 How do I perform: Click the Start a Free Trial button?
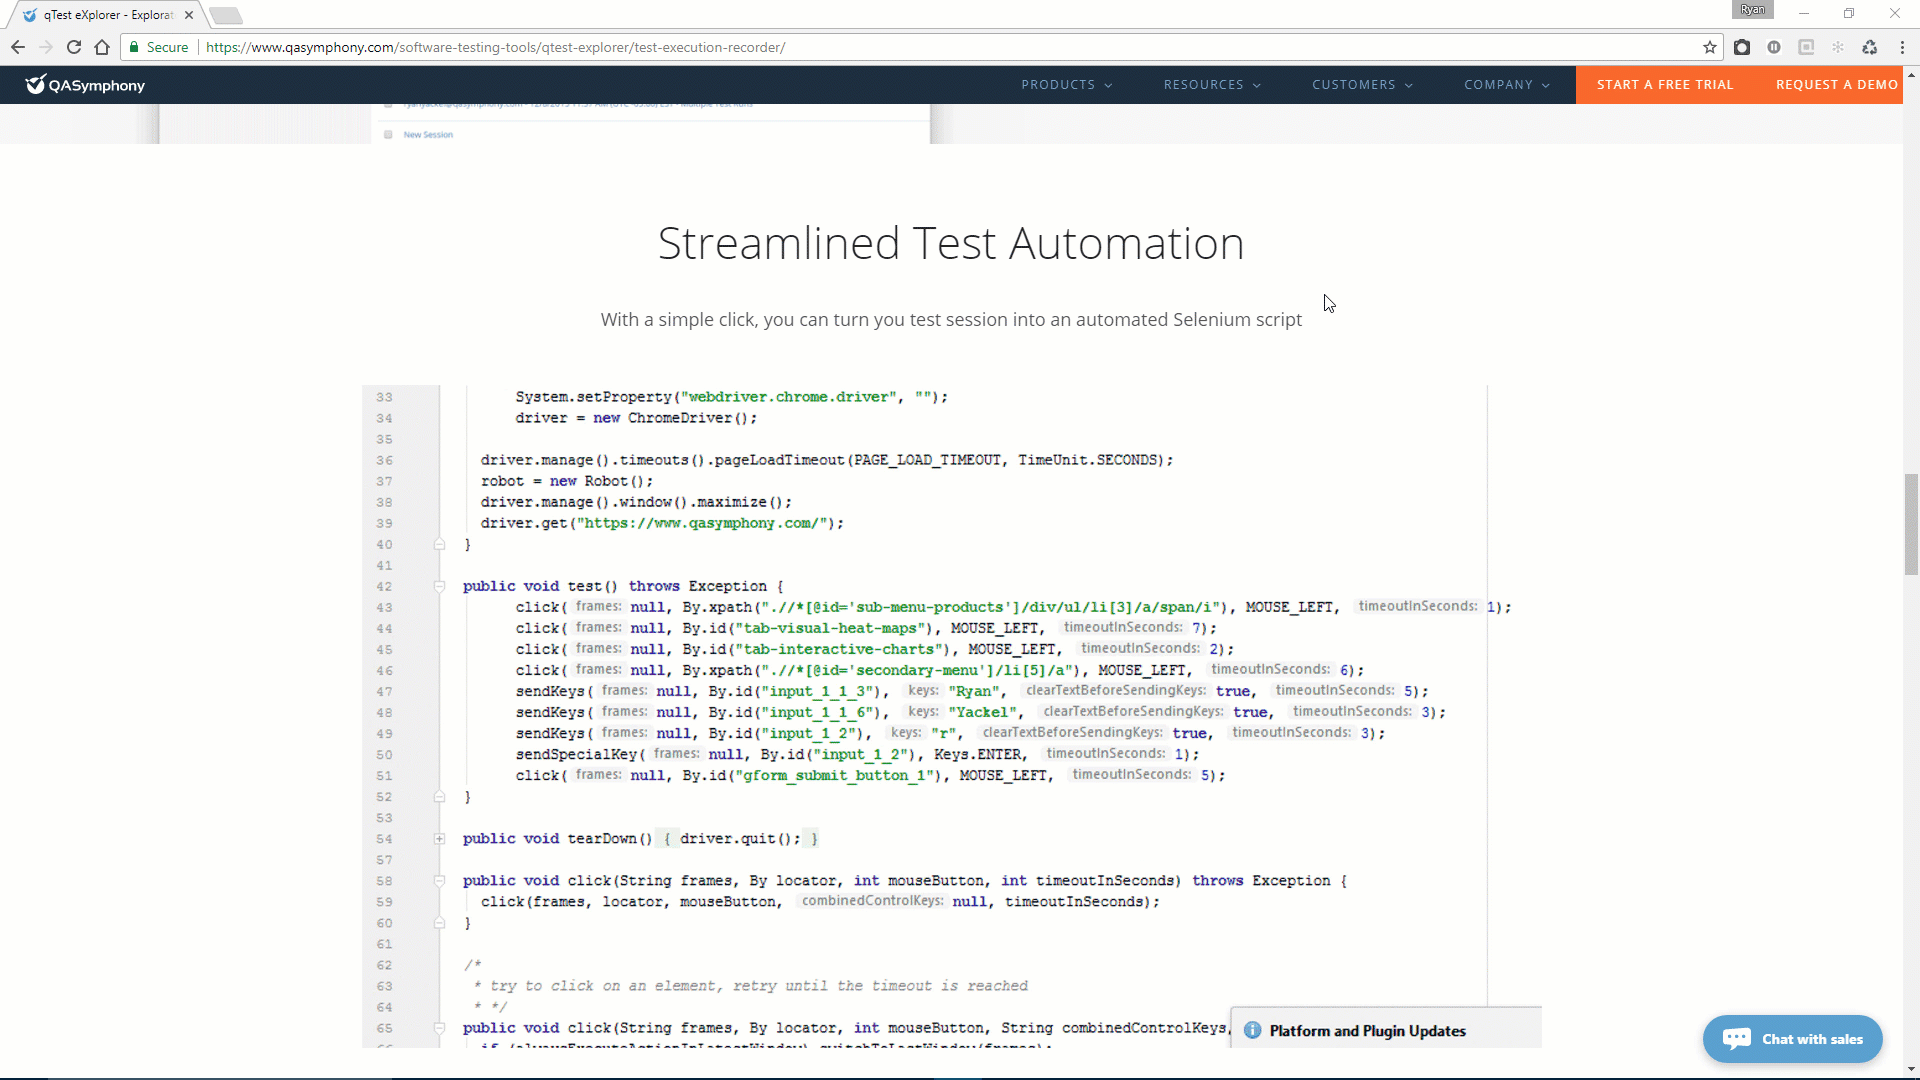pyautogui.click(x=1664, y=85)
